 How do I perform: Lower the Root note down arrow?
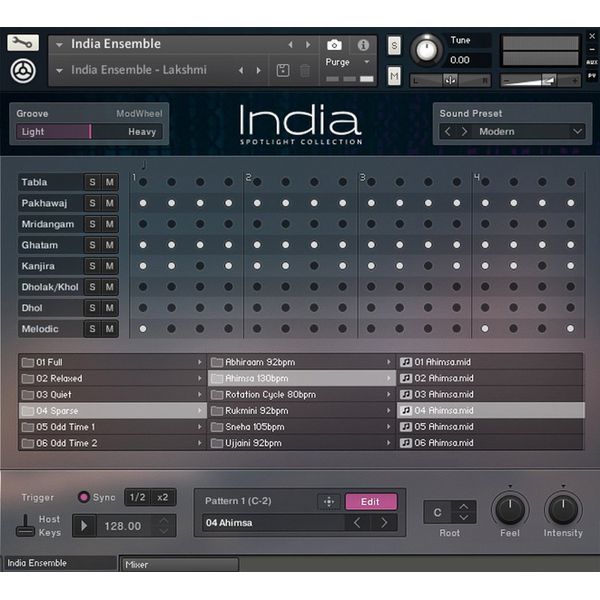pyautogui.click(x=463, y=518)
